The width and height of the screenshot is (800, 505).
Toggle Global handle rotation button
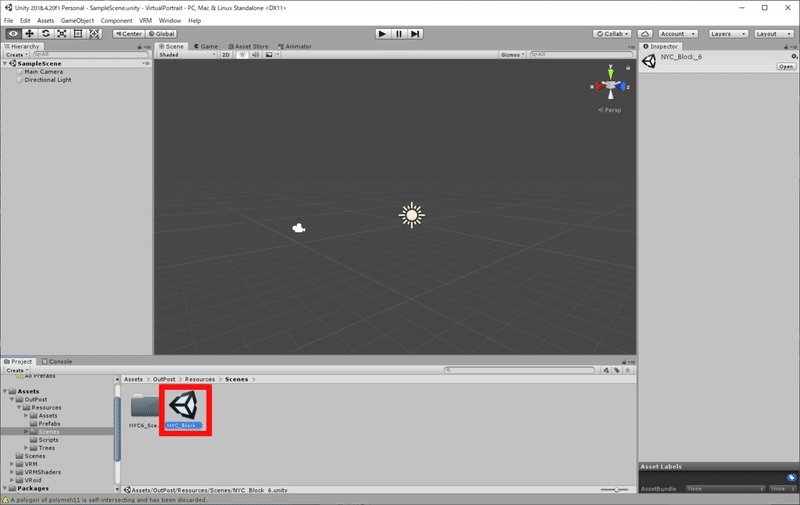tap(161, 34)
